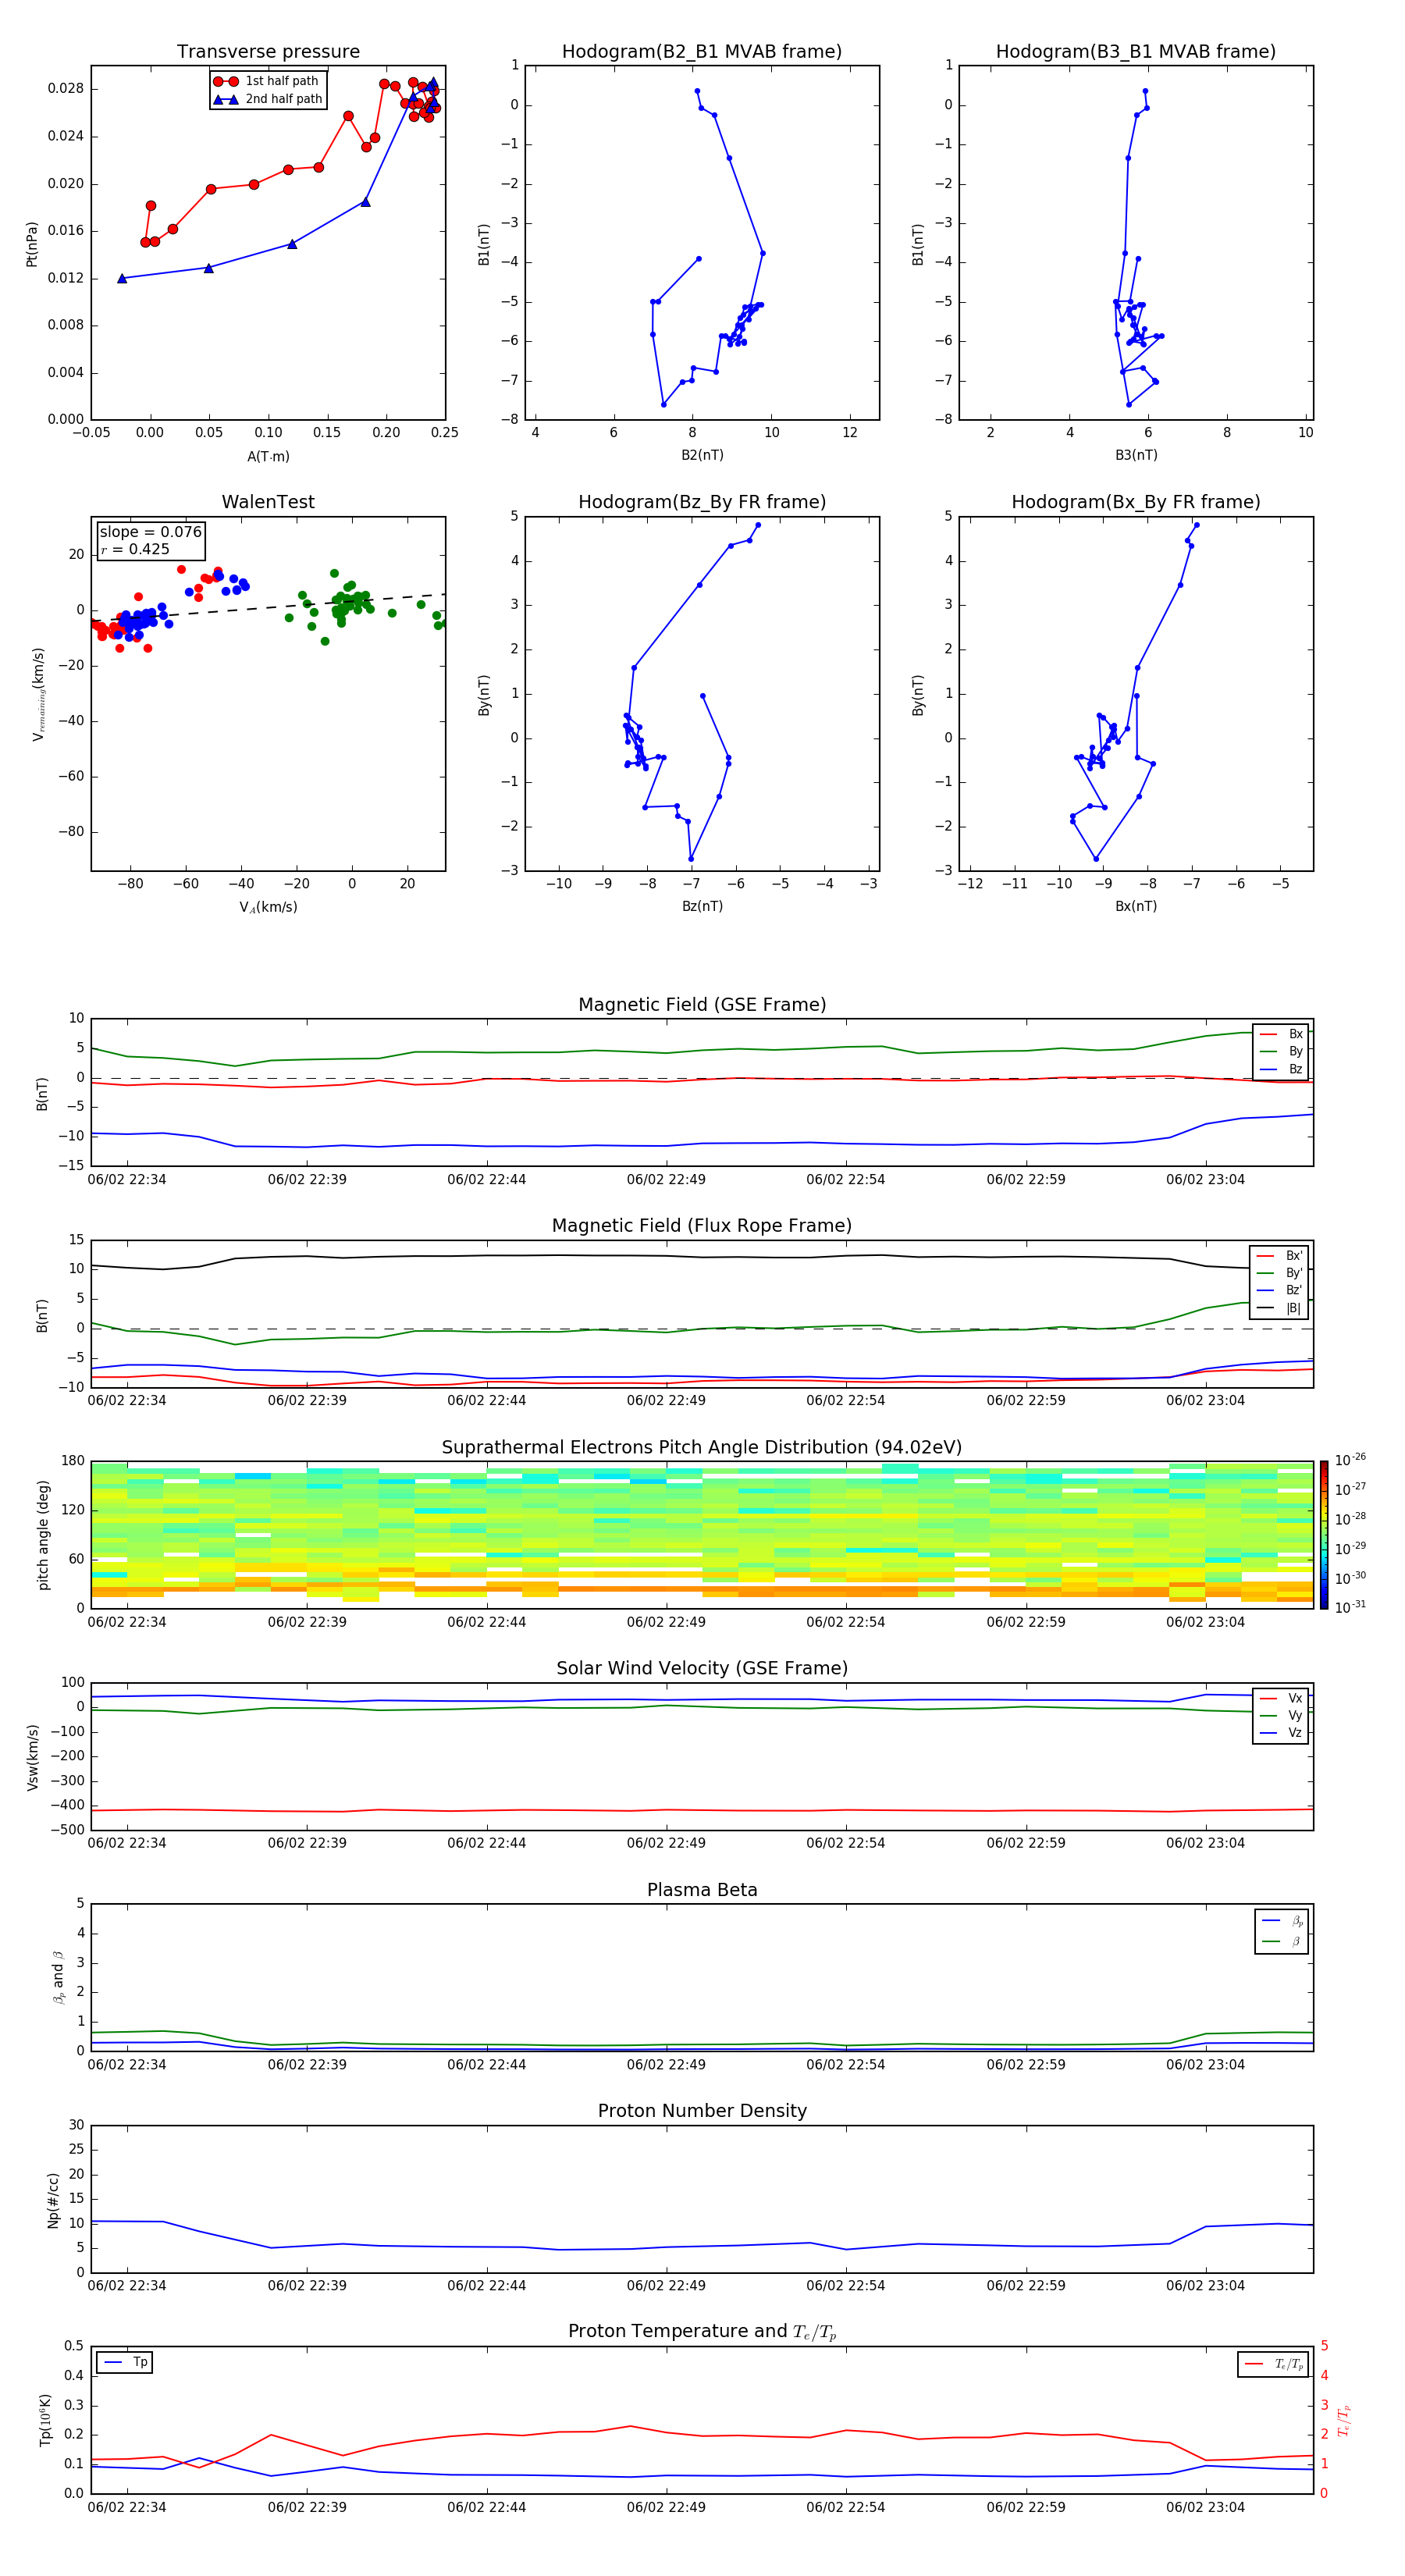Select the Tp legend entry in temperature plot
The height and width of the screenshot is (2576, 1405).
click(125, 2363)
